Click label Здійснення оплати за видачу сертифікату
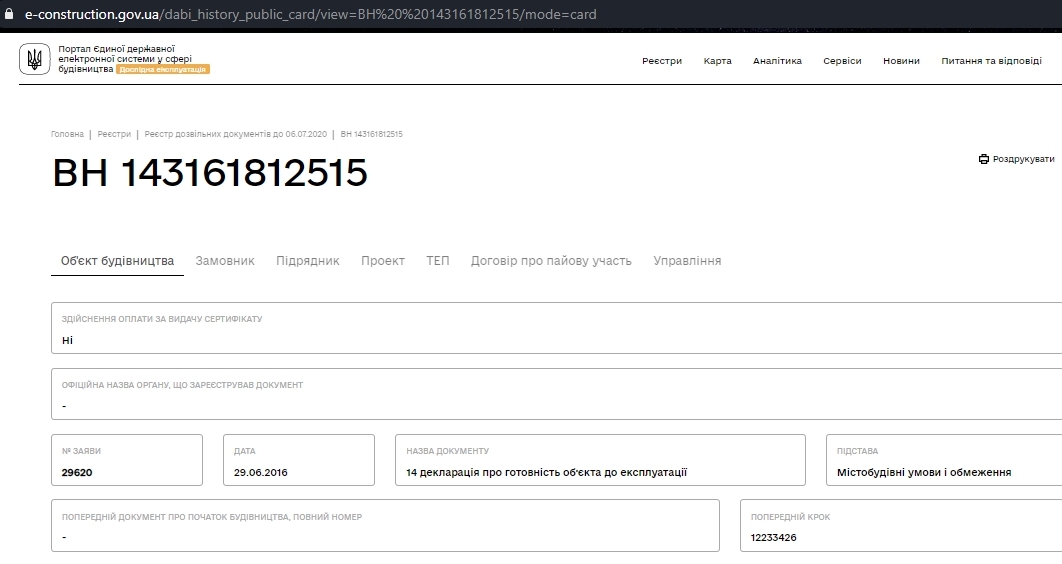This screenshot has height=564, width=1062. [162, 319]
